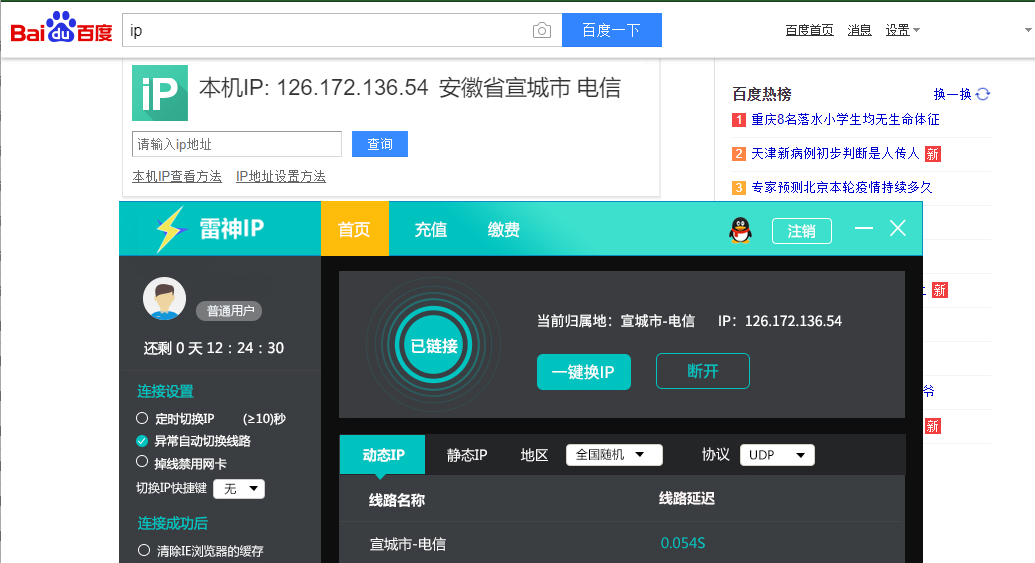Click the 普通用户 badge
The image size is (1035, 563).
[229, 310]
